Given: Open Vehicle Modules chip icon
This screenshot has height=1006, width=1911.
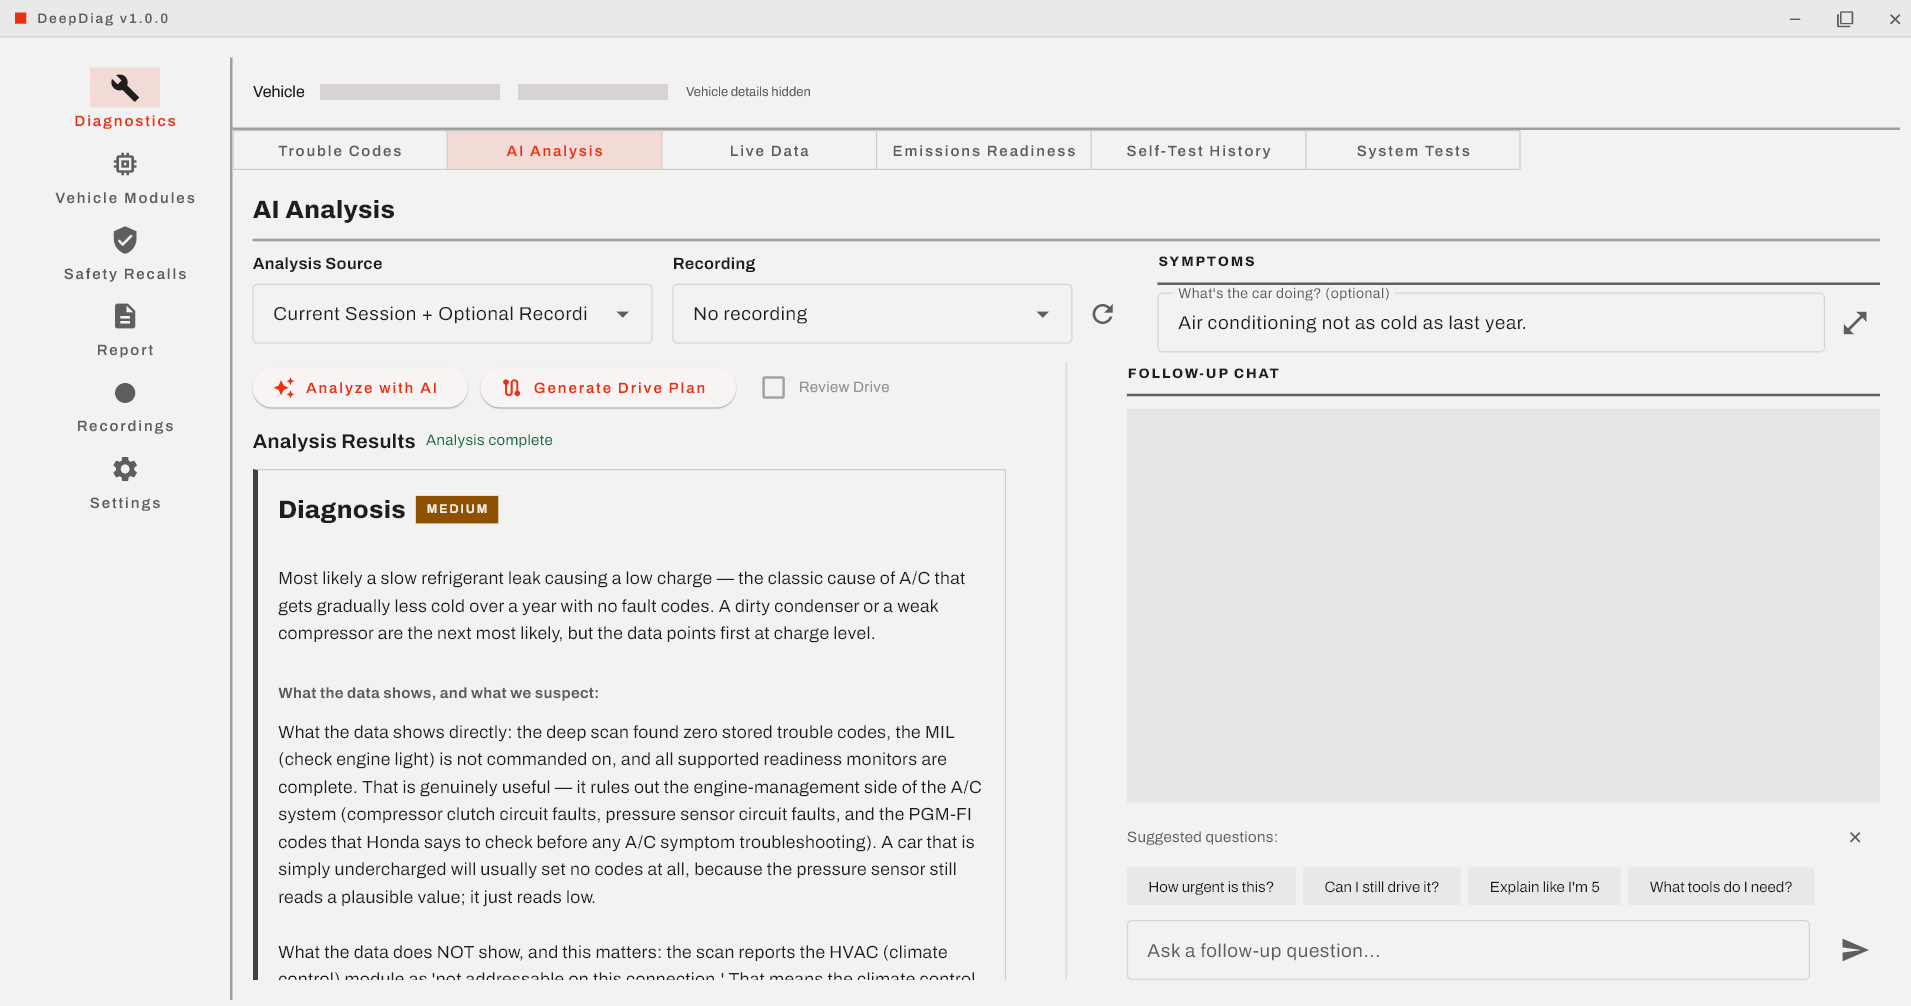Looking at the screenshot, I should (125, 164).
